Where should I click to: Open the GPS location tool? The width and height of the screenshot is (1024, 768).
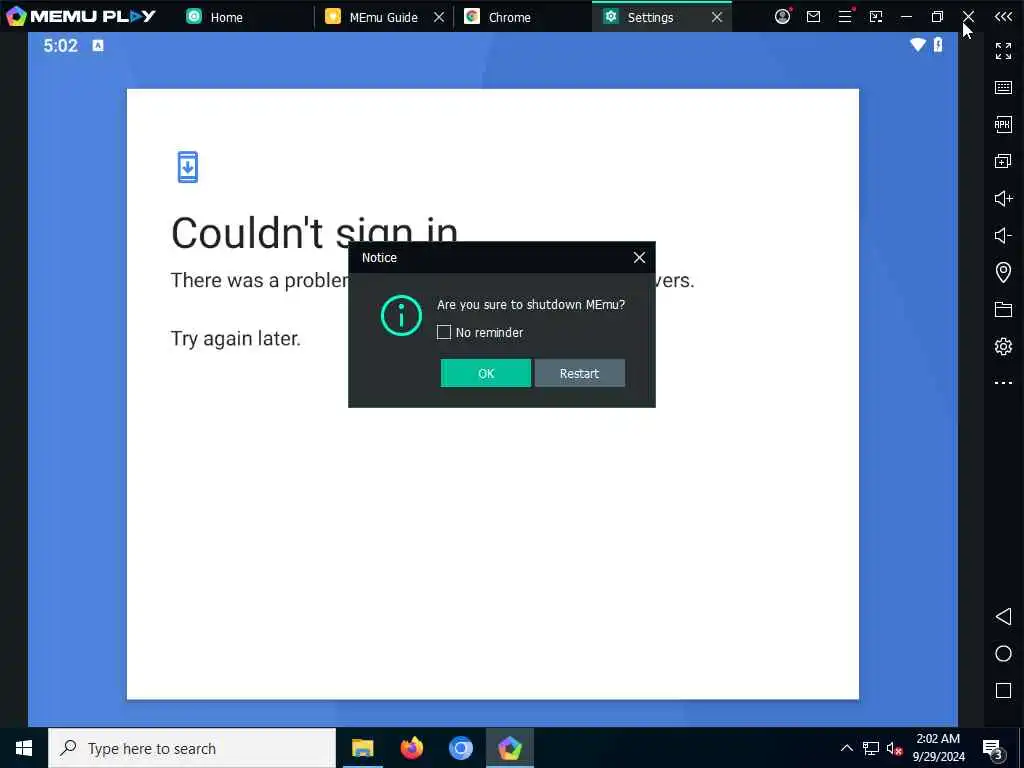pos(1003,272)
